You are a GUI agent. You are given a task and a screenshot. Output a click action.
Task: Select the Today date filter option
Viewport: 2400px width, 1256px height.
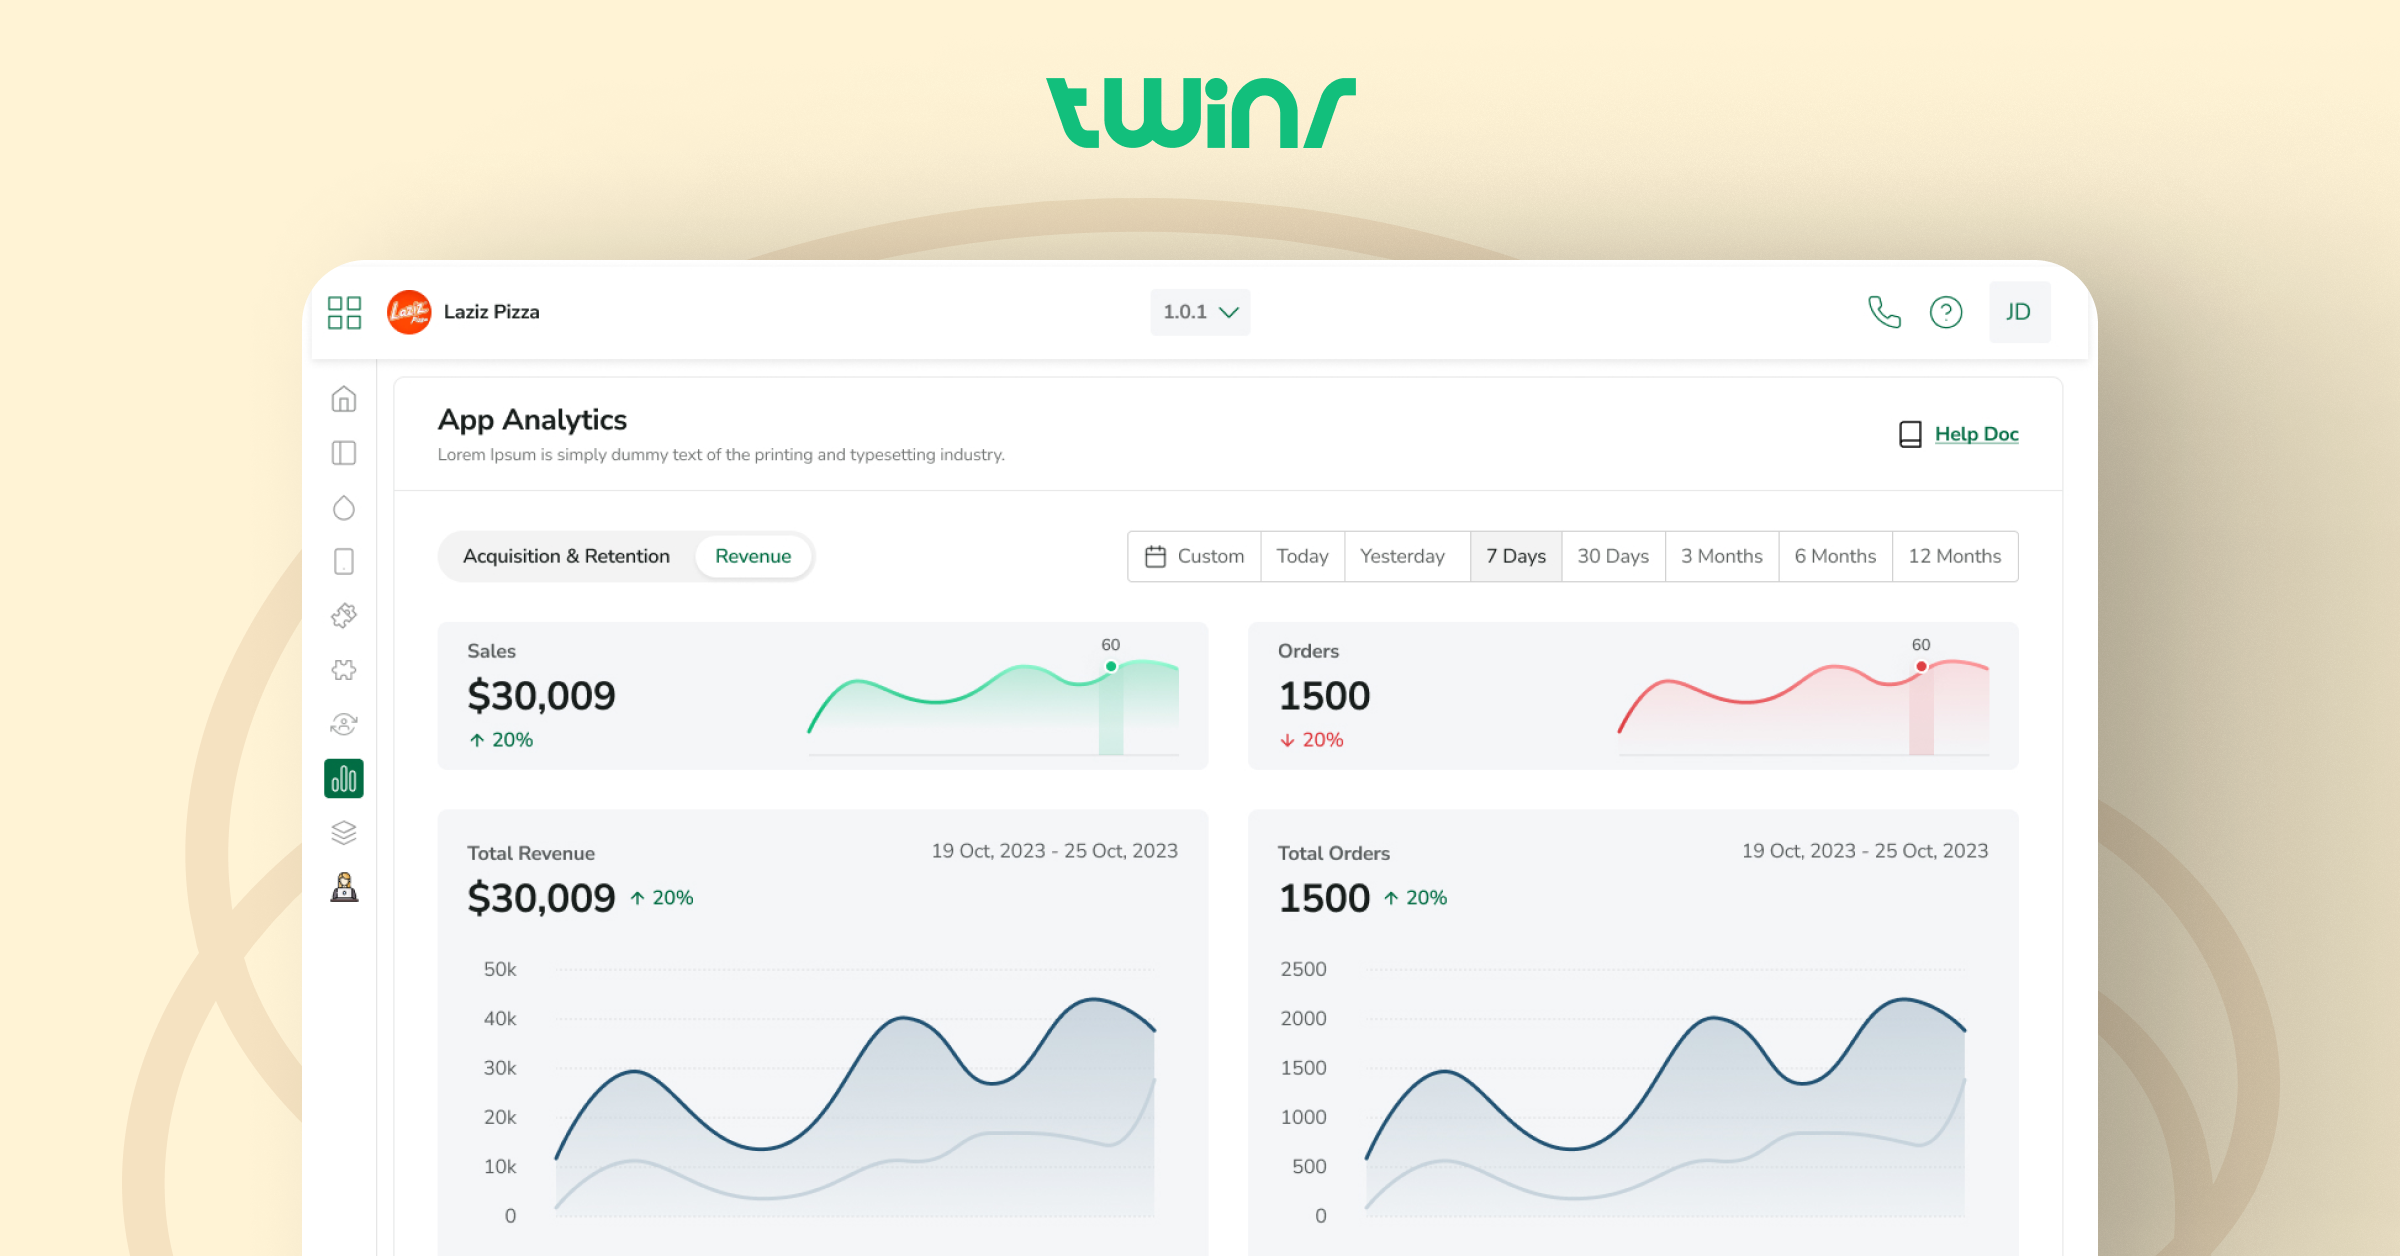click(1302, 556)
